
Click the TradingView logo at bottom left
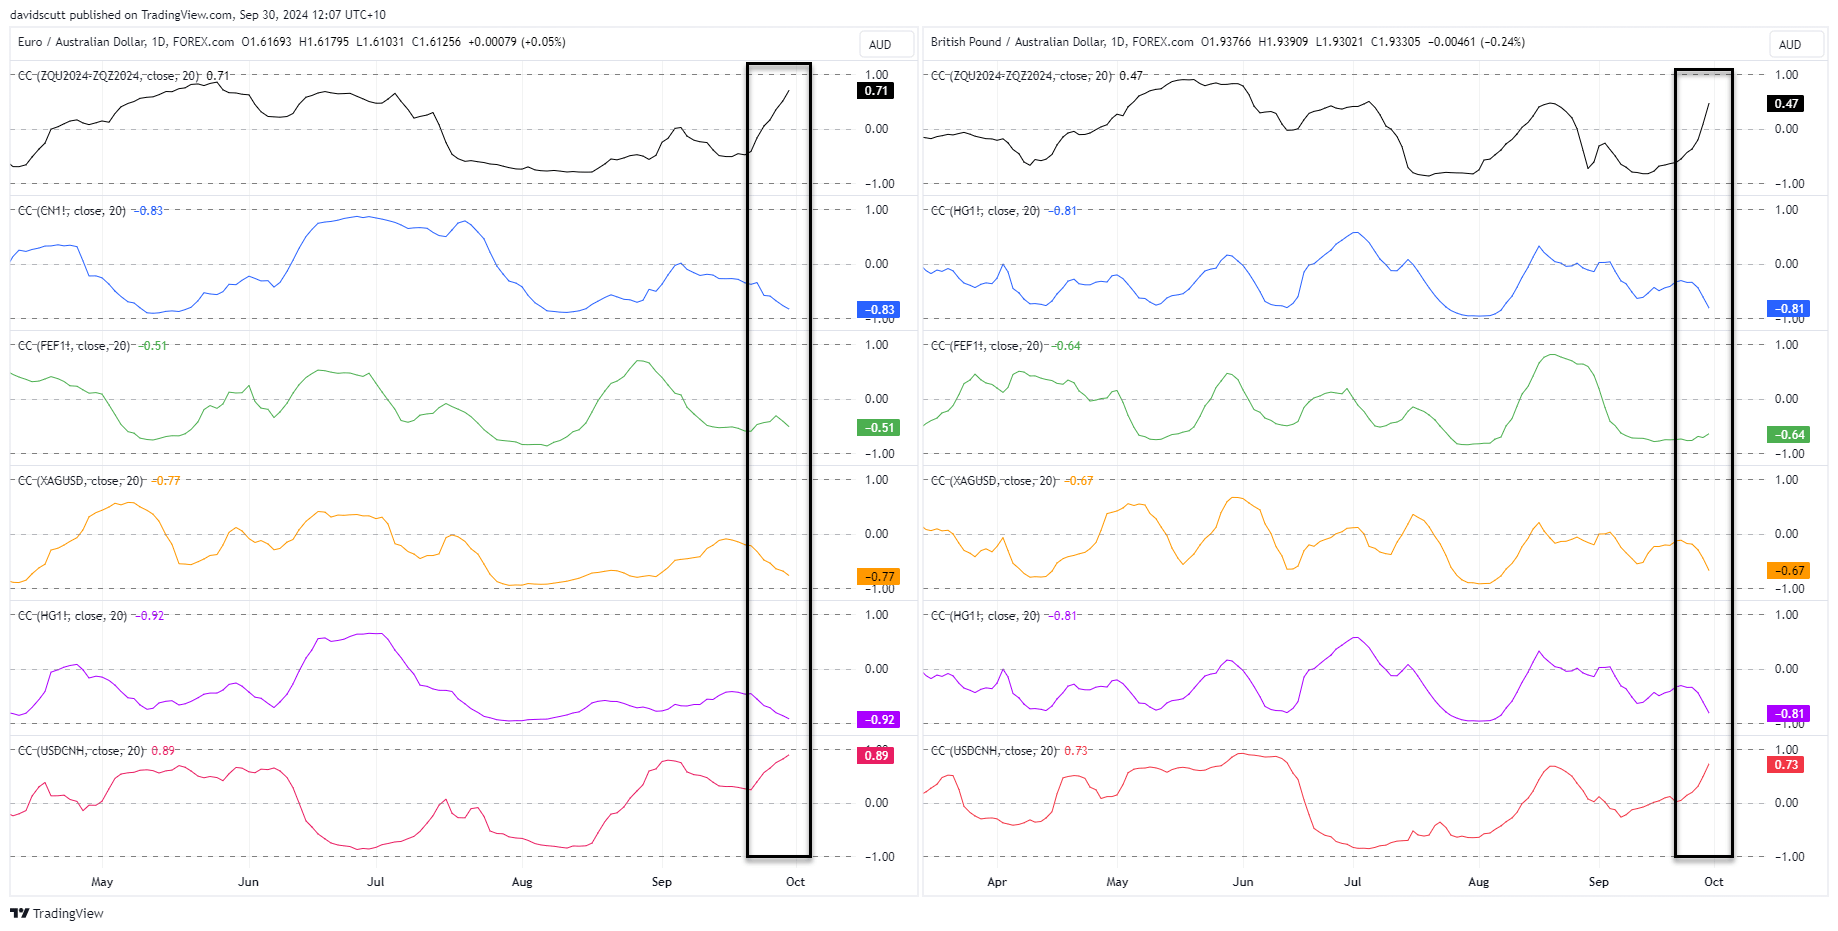coord(57,913)
